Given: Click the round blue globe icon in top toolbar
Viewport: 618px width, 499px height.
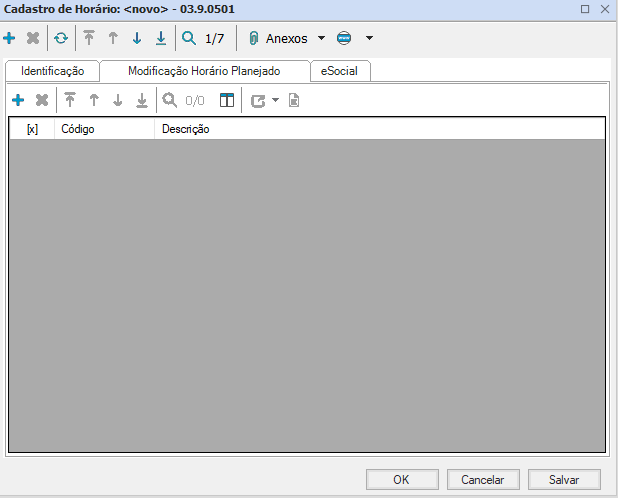Looking at the screenshot, I should [x=345, y=39].
